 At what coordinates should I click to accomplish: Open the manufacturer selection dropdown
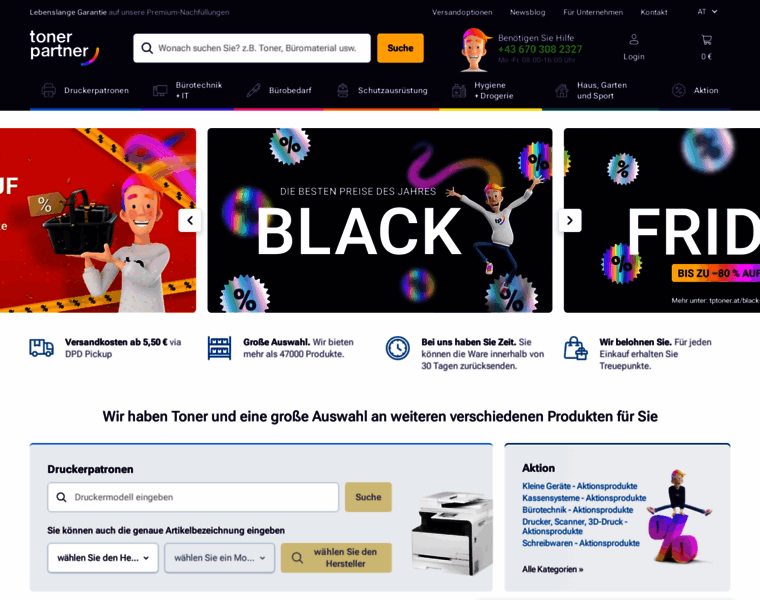point(103,558)
